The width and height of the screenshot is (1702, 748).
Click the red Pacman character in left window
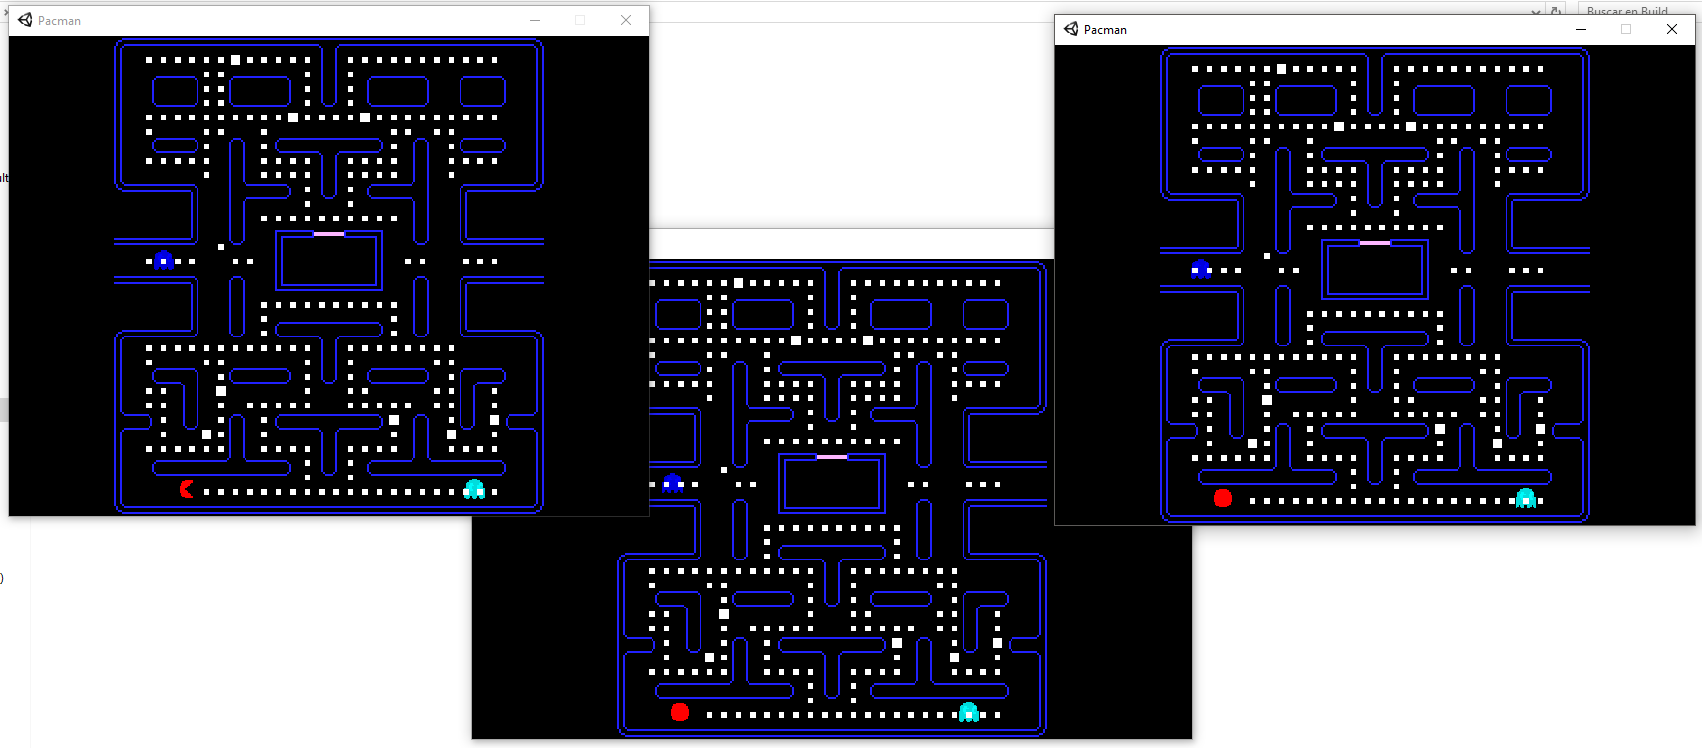(x=187, y=489)
